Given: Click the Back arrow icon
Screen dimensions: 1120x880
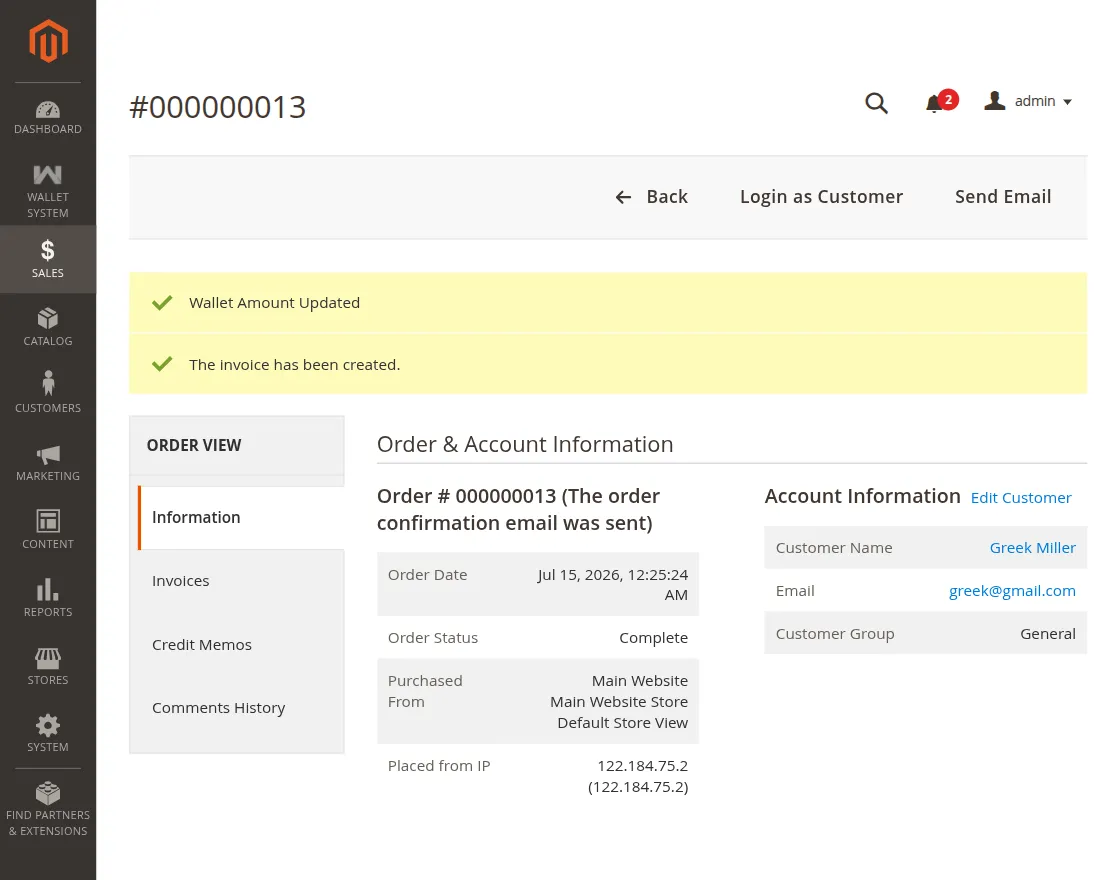Looking at the screenshot, I should point(624,197).
